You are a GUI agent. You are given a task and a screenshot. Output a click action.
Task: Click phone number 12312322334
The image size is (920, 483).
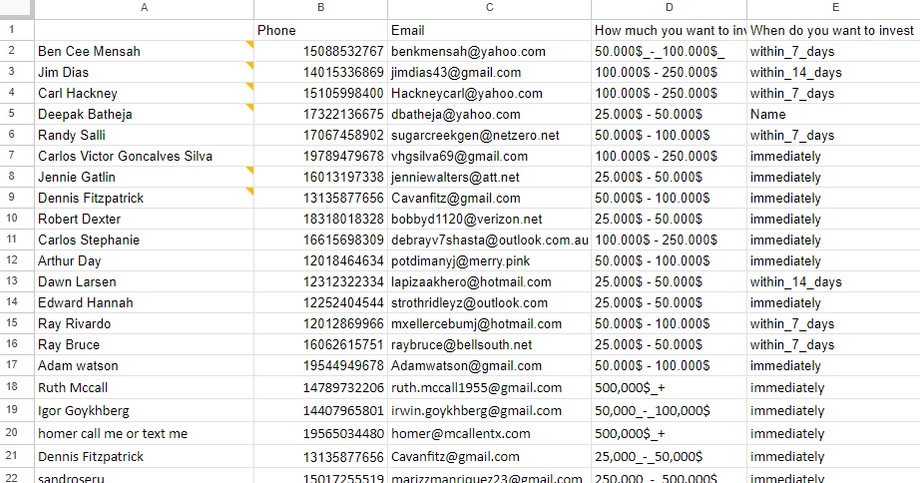pos(320,282)
